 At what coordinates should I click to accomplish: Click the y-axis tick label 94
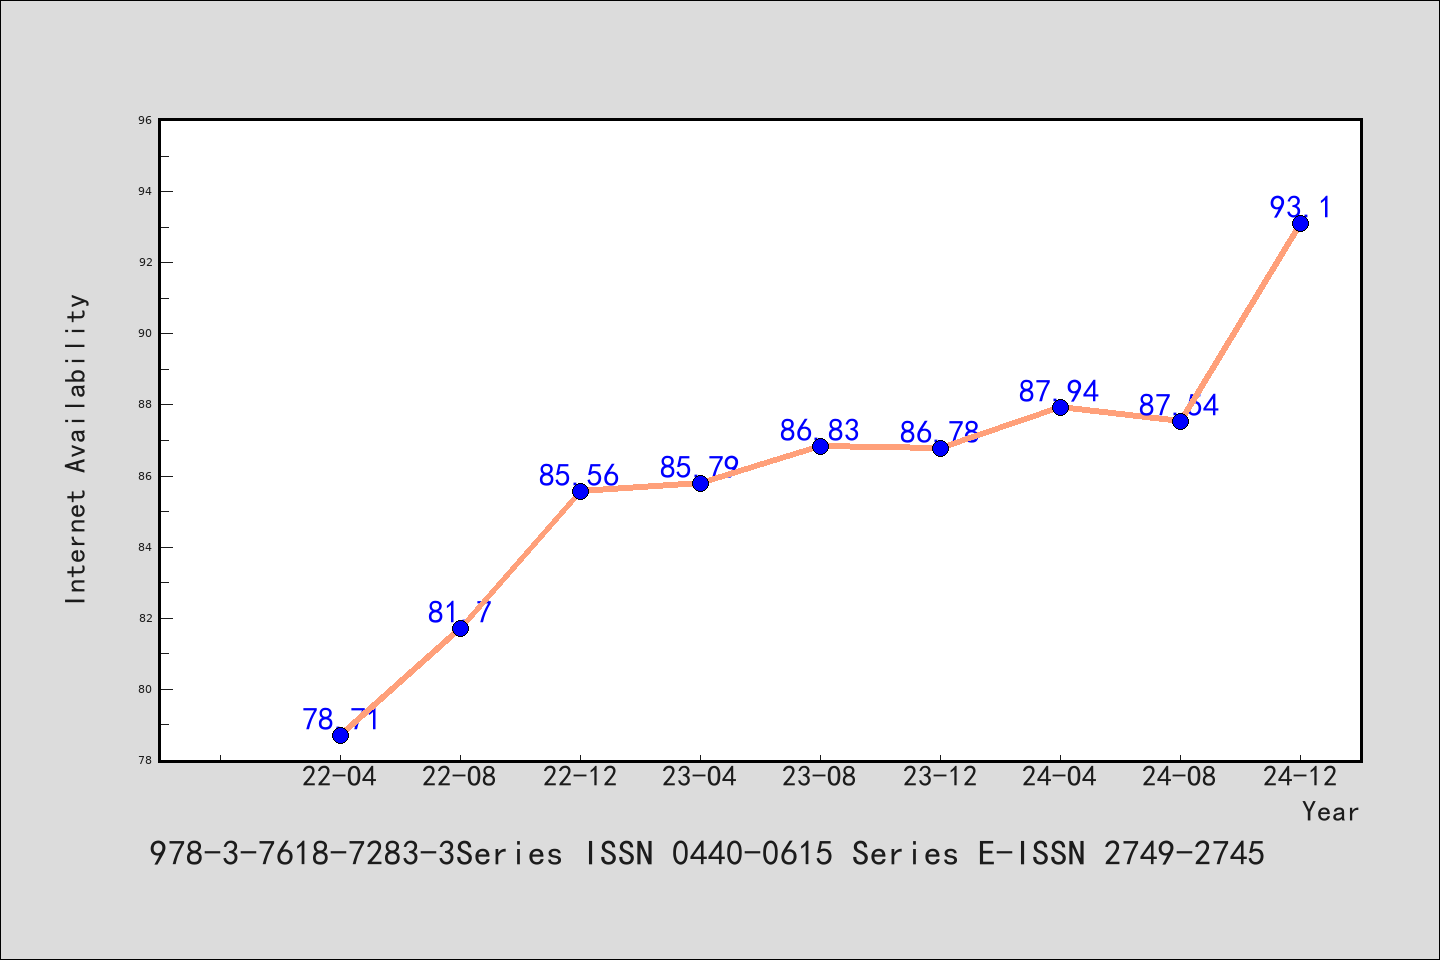coord(145,191)
